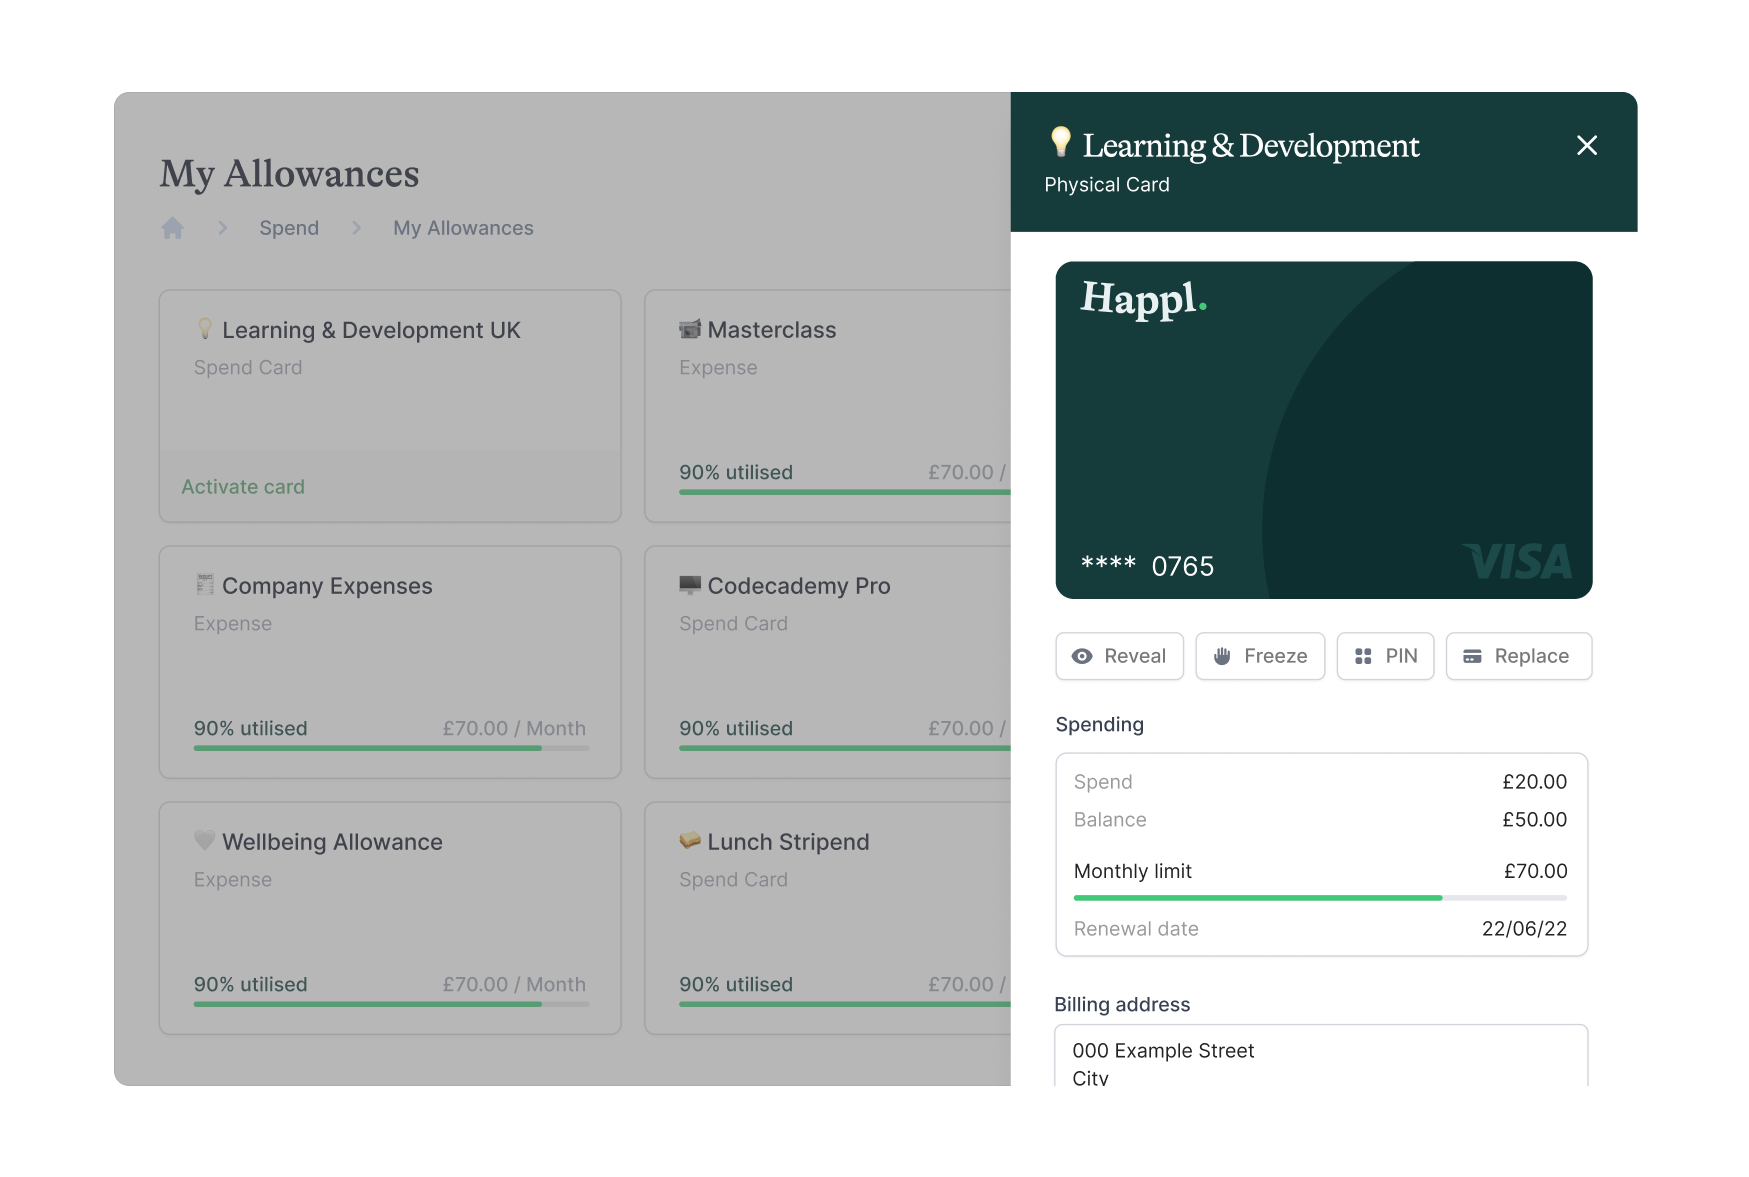Open the Company Expenses allowance card

coord(390,661)
